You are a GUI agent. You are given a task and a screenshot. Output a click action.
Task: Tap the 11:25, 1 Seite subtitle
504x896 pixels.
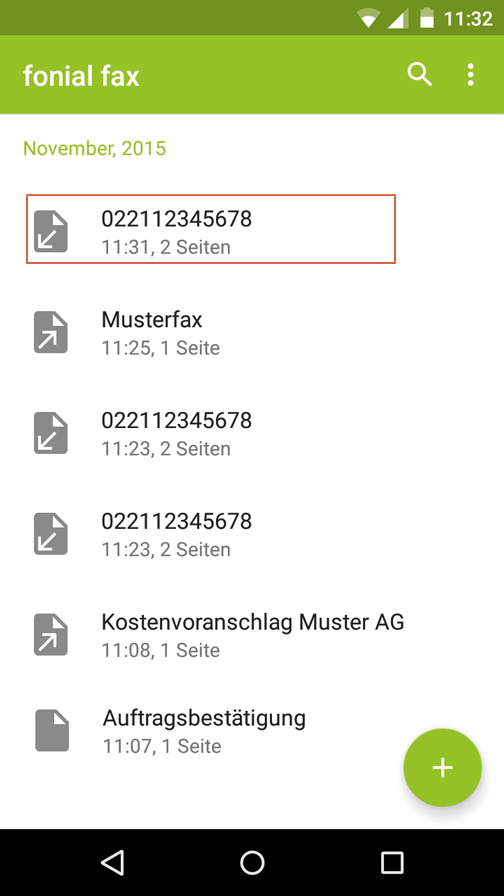click(x=161, y=347)
